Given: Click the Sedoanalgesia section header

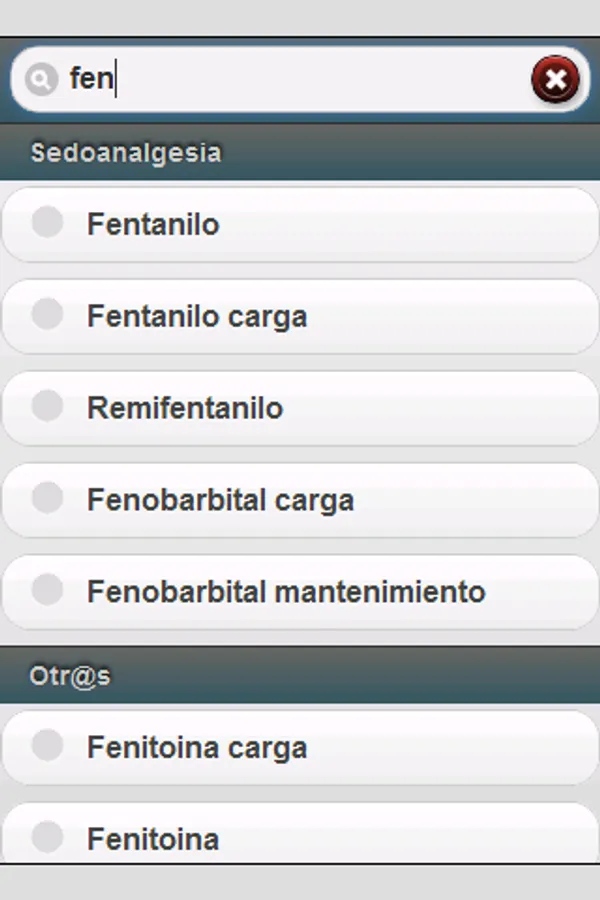Looking at the screenshot, I should tap(126, 153).
